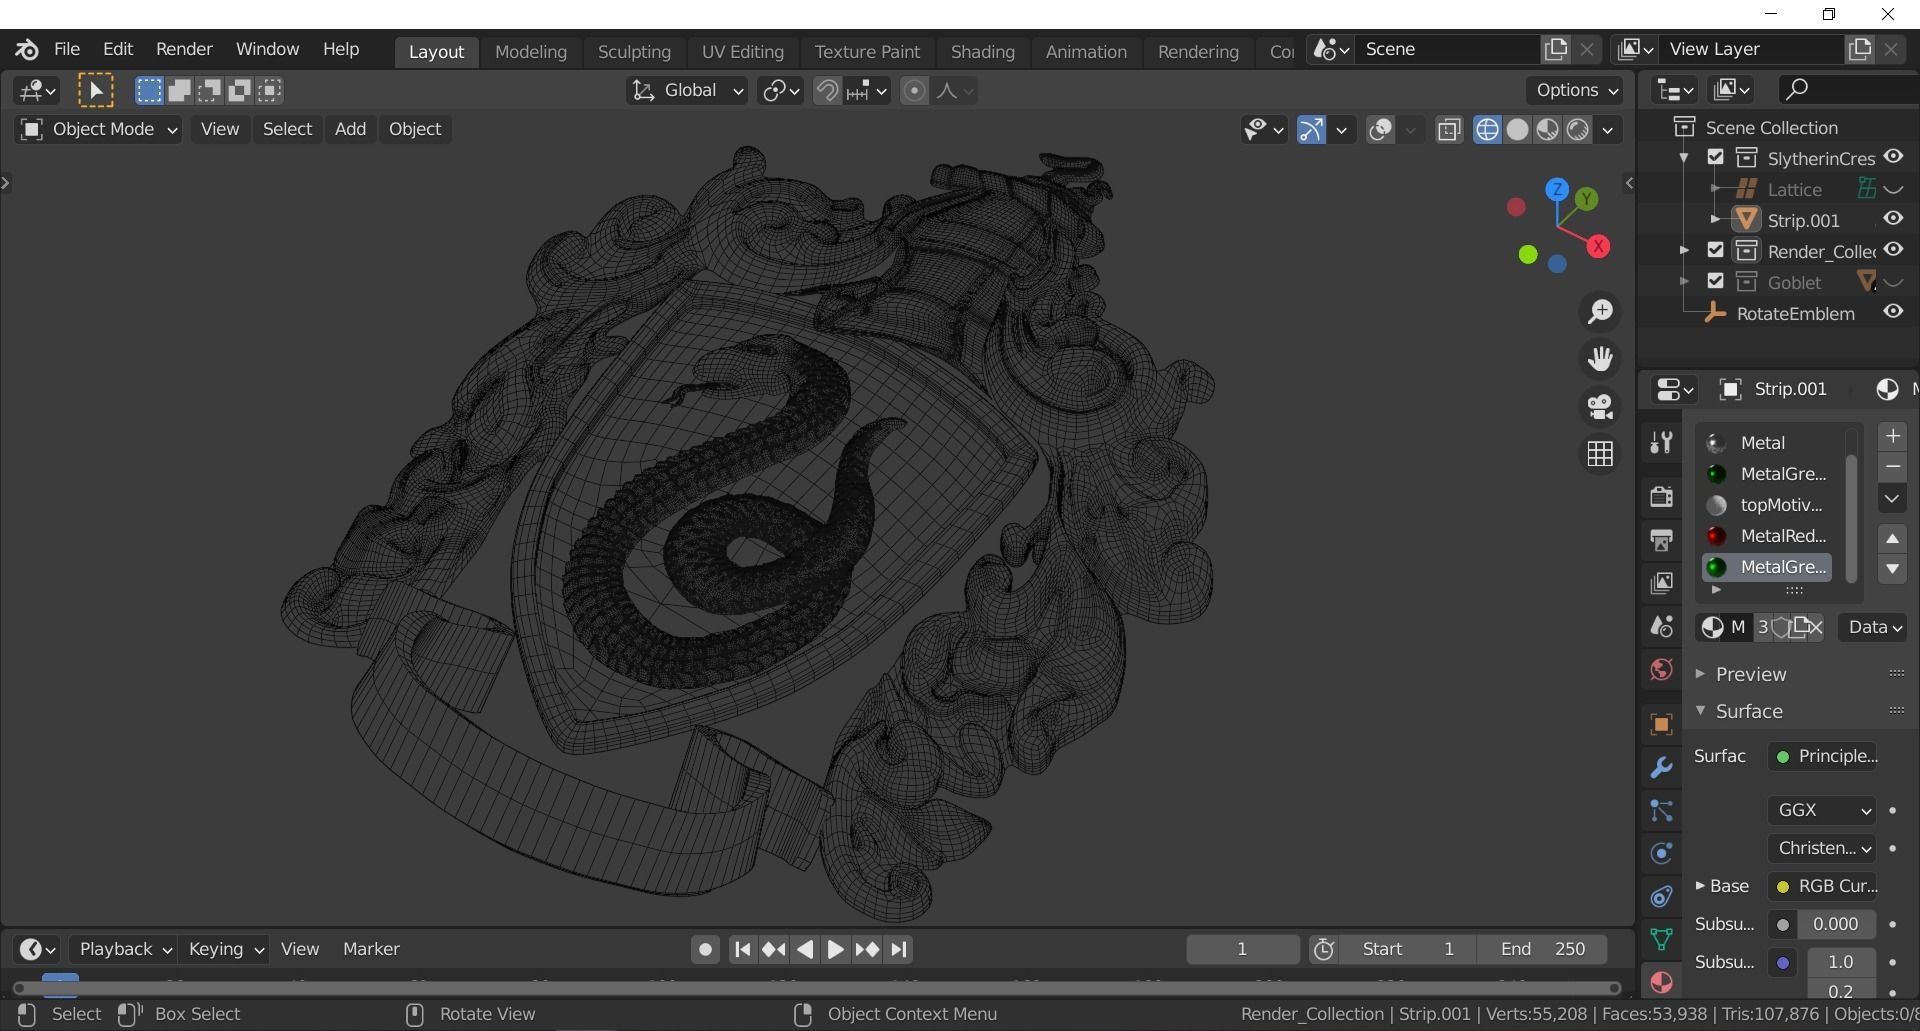Viewport: 1920px width, 1031px height.
Task: Click the End frame 250 field
Action: (1543, 949)
